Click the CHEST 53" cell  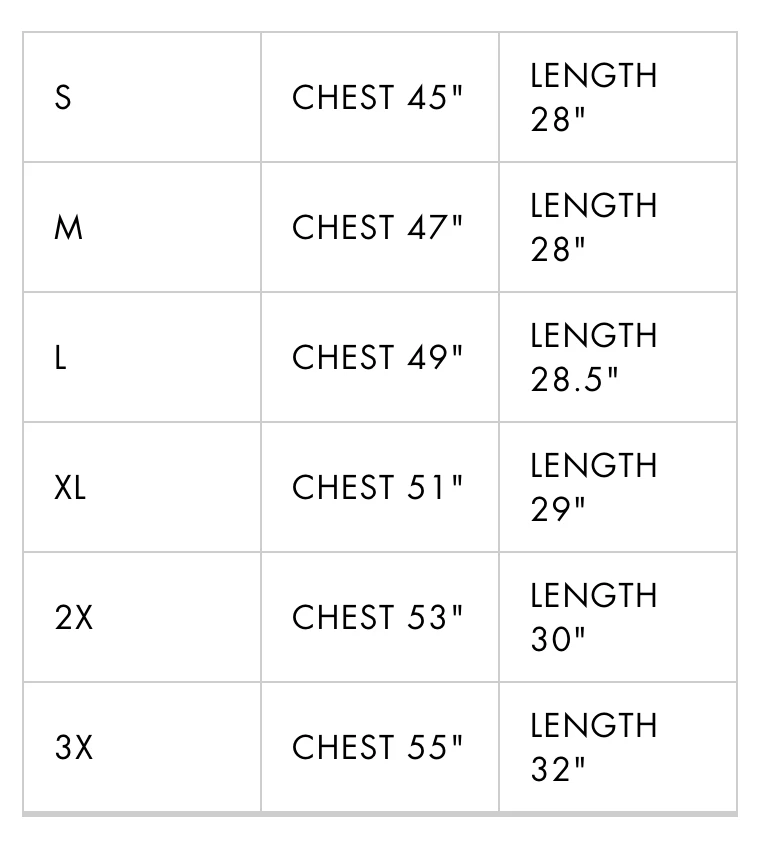378,618
